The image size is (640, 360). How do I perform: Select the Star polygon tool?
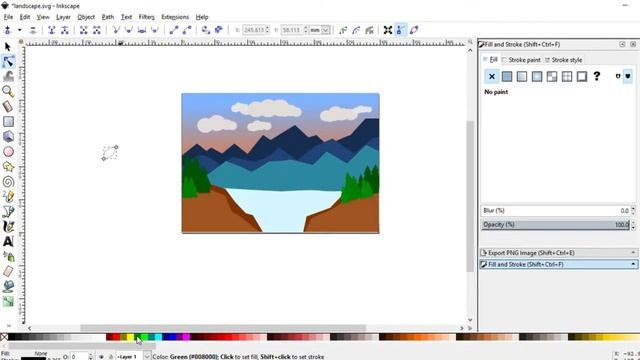(8, 167)
